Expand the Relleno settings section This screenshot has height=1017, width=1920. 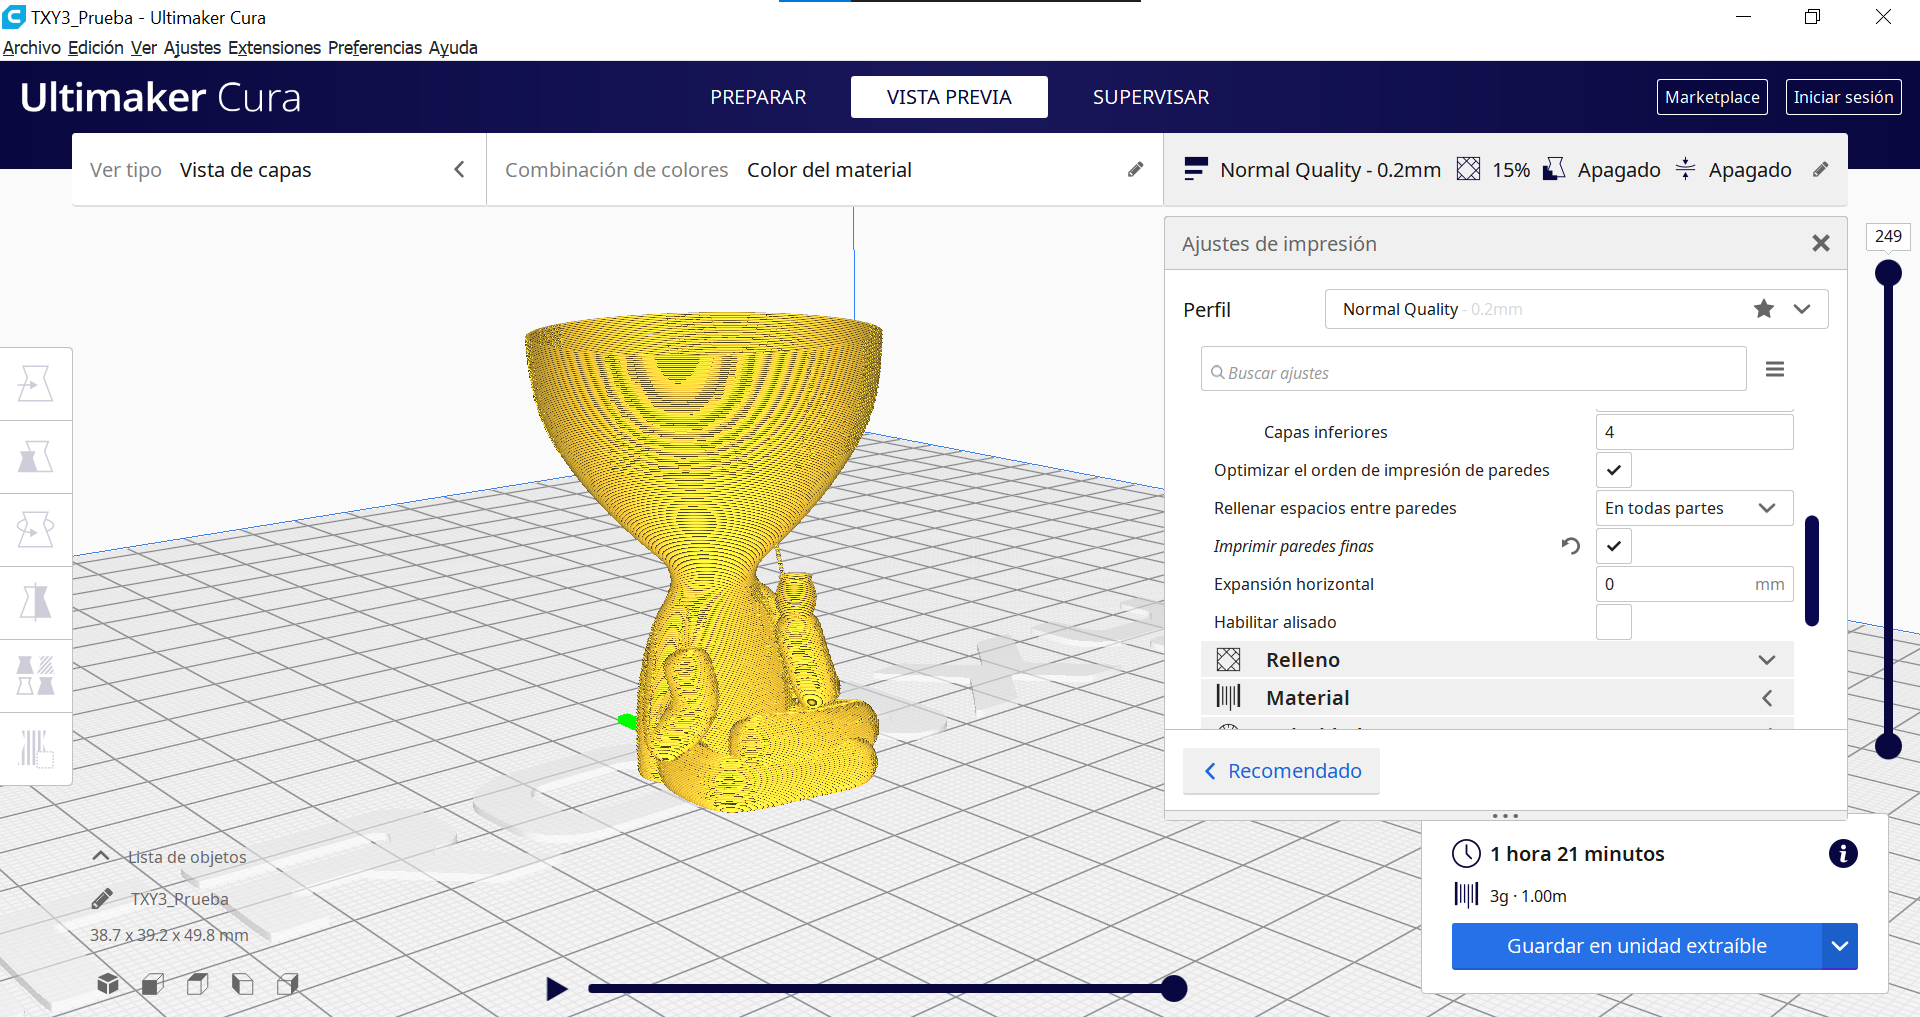(x=1497, y=660)
